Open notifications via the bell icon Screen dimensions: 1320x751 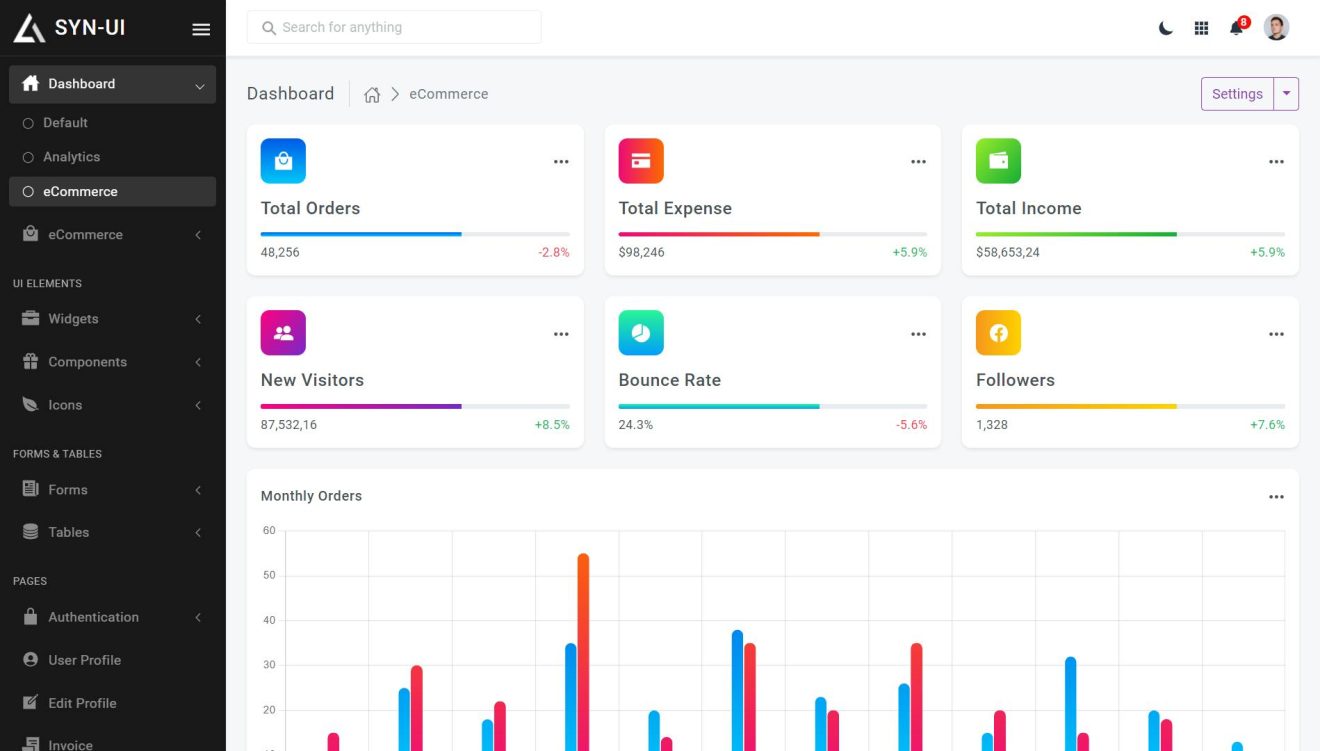coord(1236,27)
